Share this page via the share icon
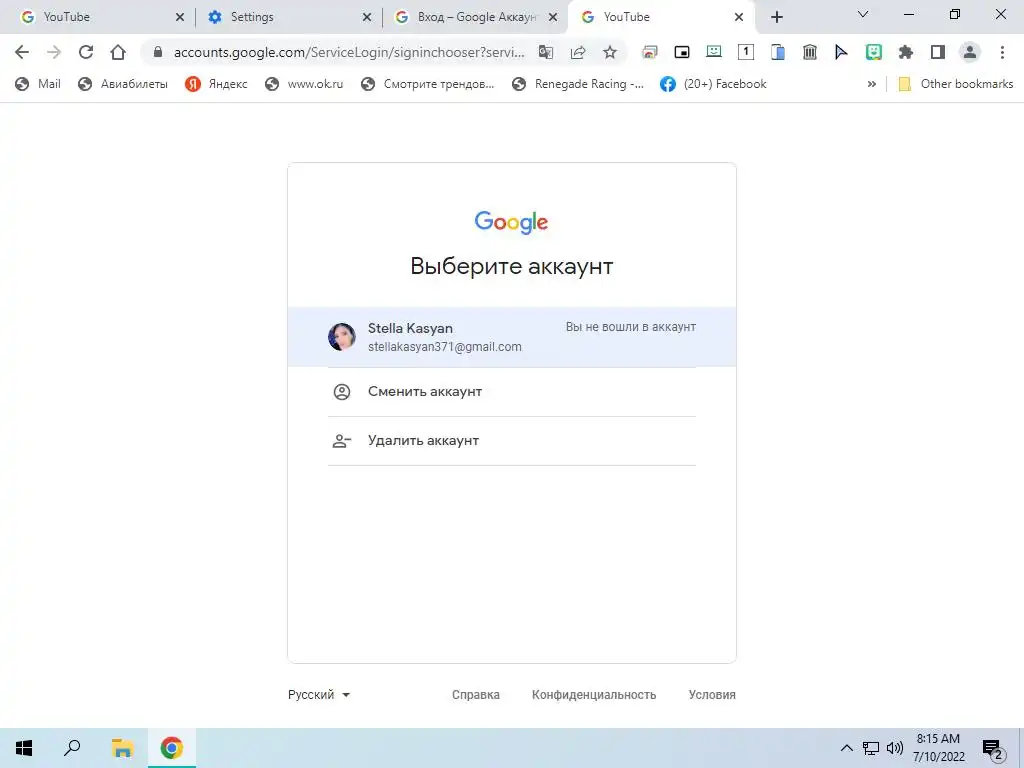The height and width of the screenshot is (768, 1024). [x=578, y=52]
